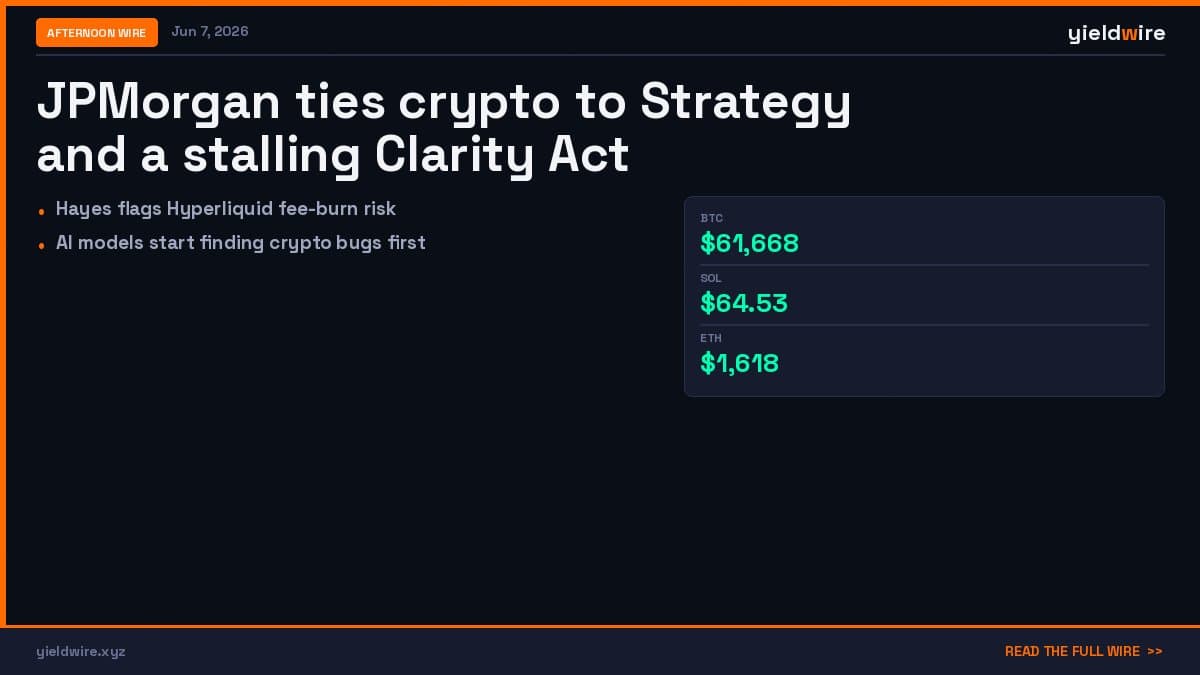The width and height of the screenshot is (1200, 675).
Task: Open the Hayes flags Hyperliquid fee-burn bullet
Action: (226, 209)
